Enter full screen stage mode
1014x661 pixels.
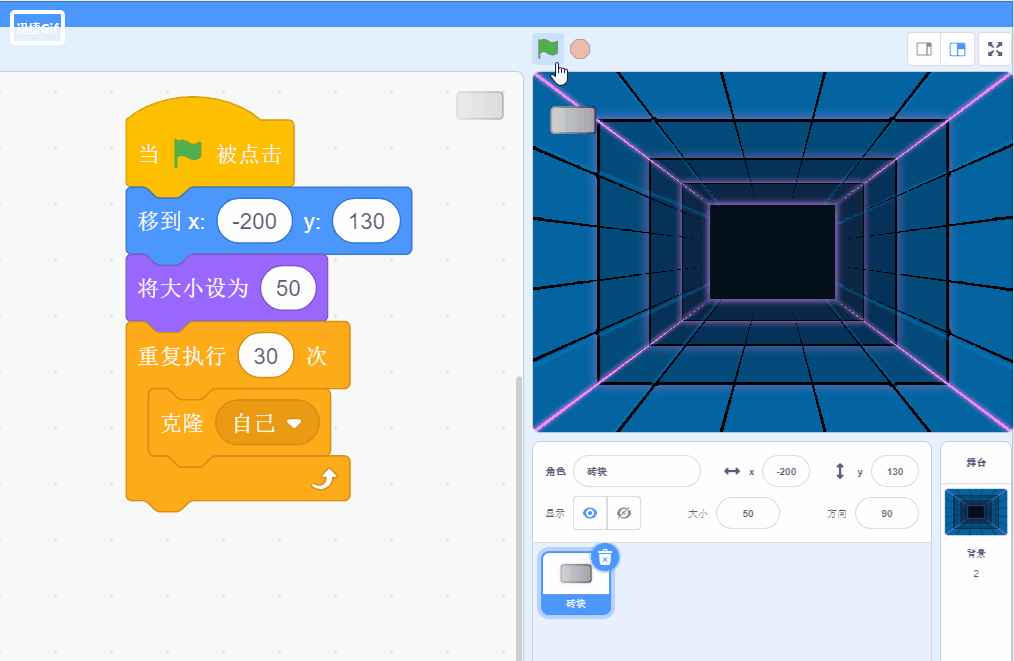[995, 49]
